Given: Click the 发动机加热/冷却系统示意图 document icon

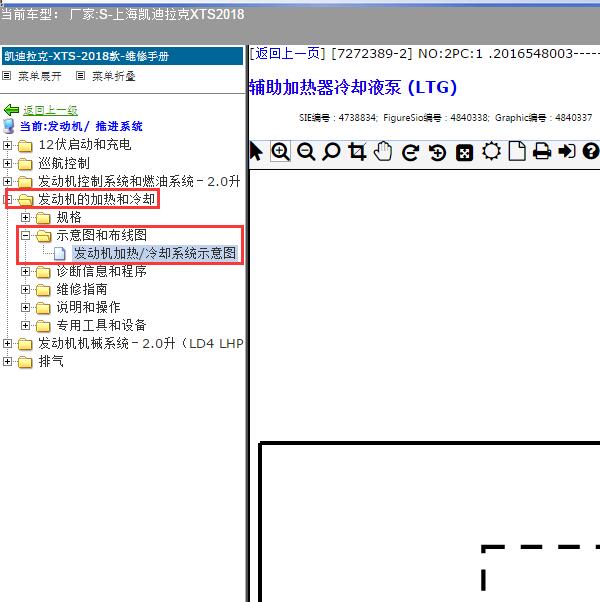Looking at the screenshot, I should coord(60,253).
